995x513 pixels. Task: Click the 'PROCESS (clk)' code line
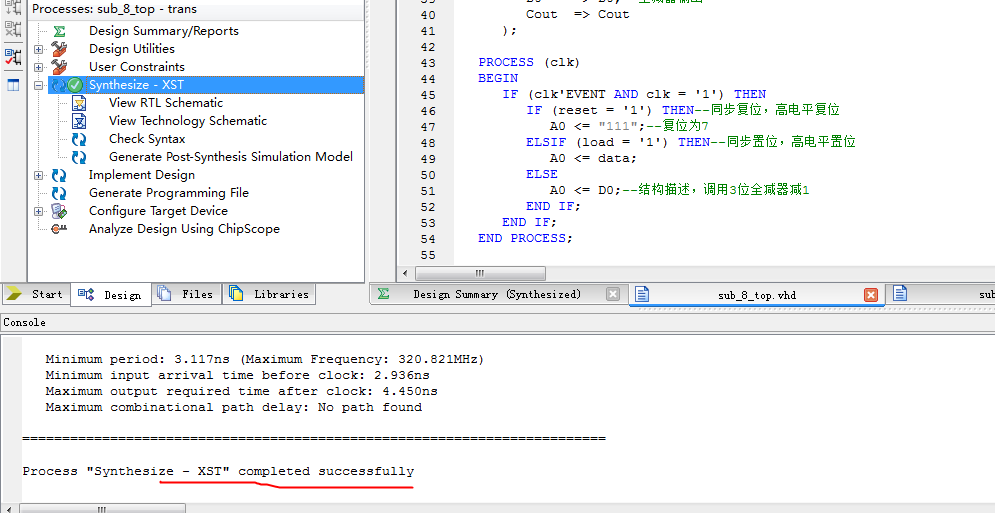529,62
